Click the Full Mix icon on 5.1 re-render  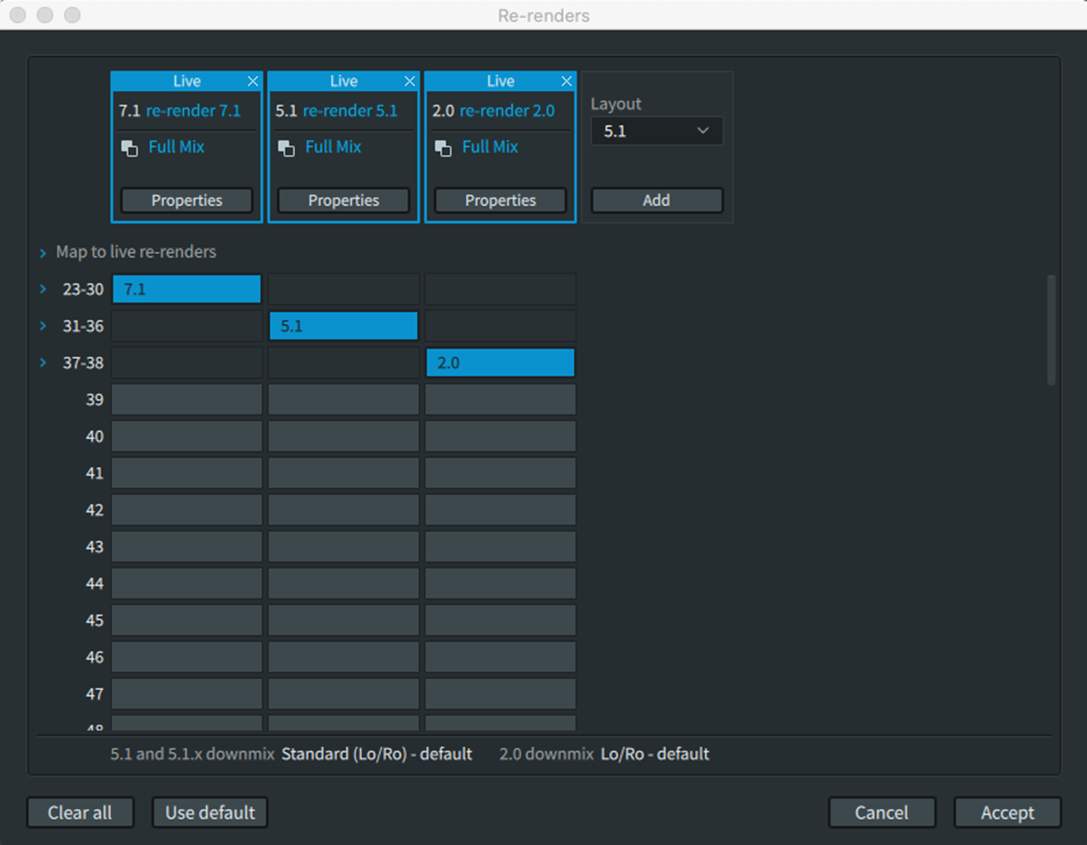[287, 148]
